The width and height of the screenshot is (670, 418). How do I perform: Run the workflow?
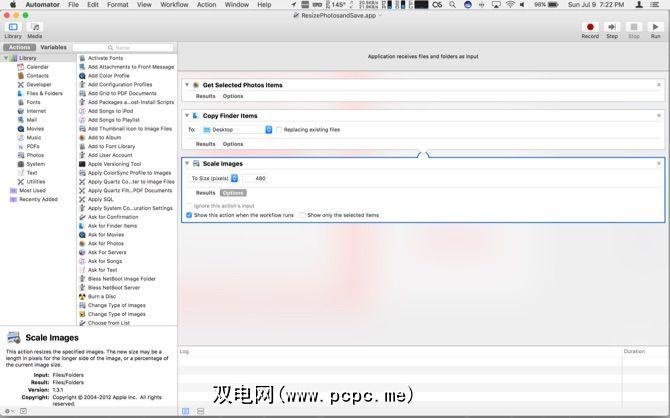655,27
